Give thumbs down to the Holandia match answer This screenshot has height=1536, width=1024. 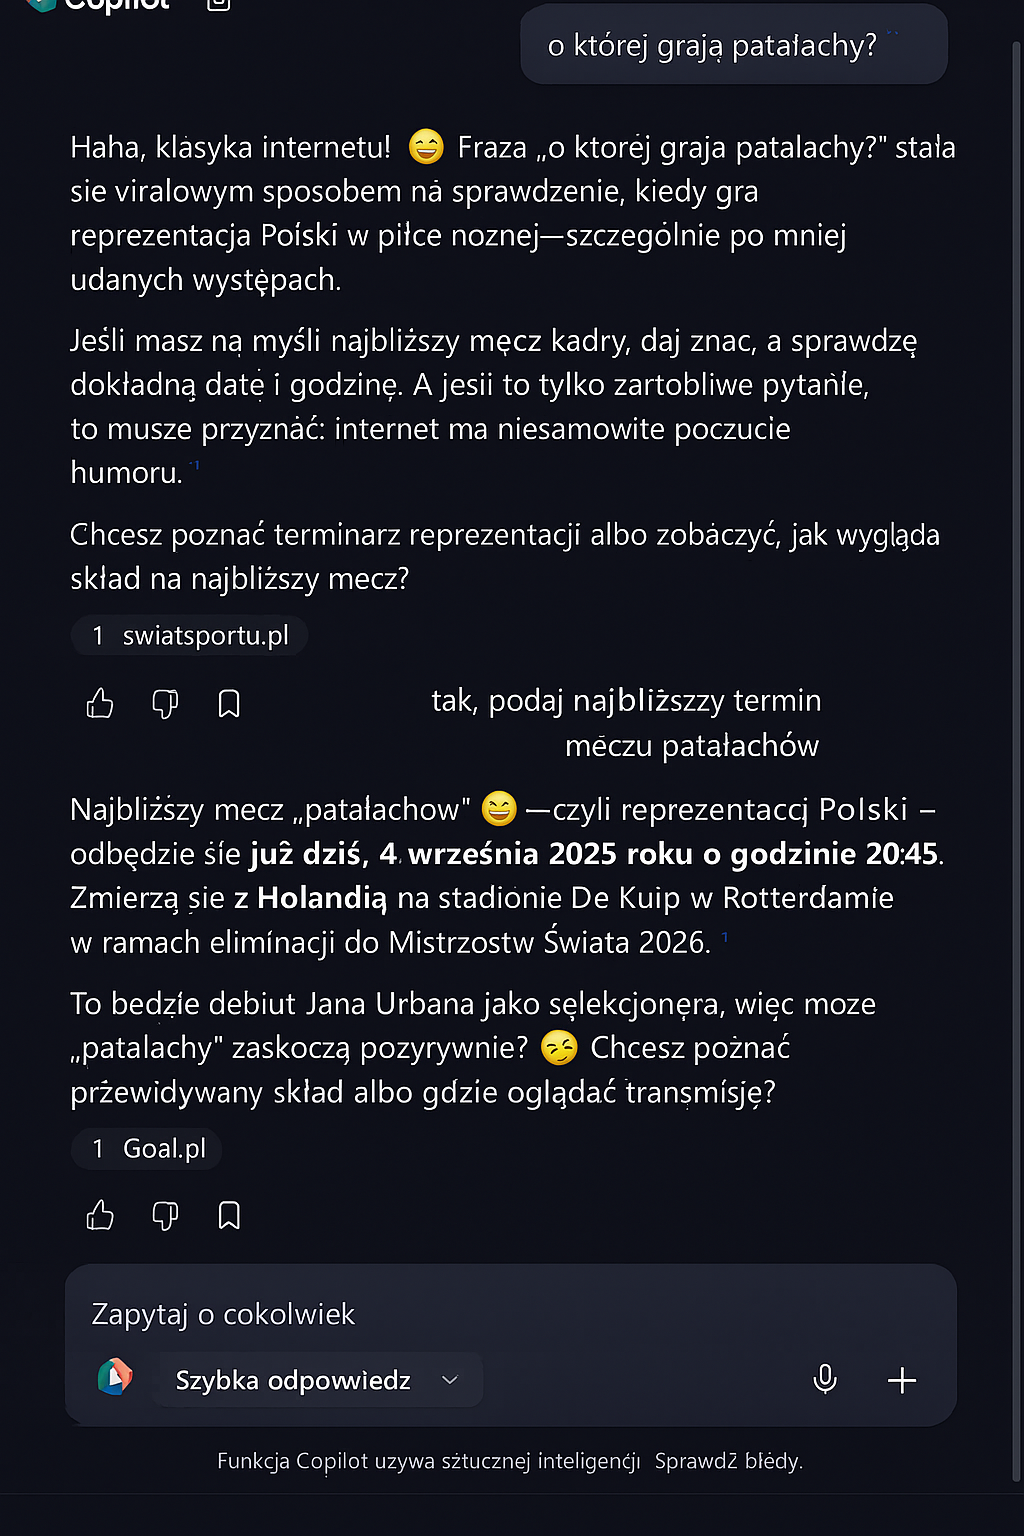coord(165,1215)
